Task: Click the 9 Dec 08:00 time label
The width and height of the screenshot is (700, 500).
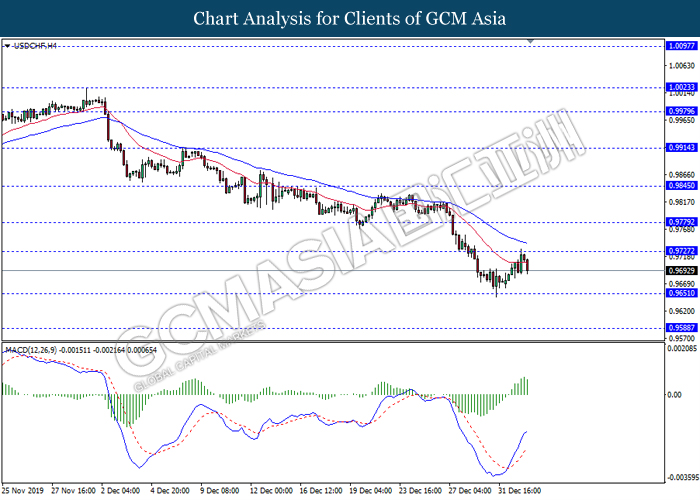Action: point(220,491)
